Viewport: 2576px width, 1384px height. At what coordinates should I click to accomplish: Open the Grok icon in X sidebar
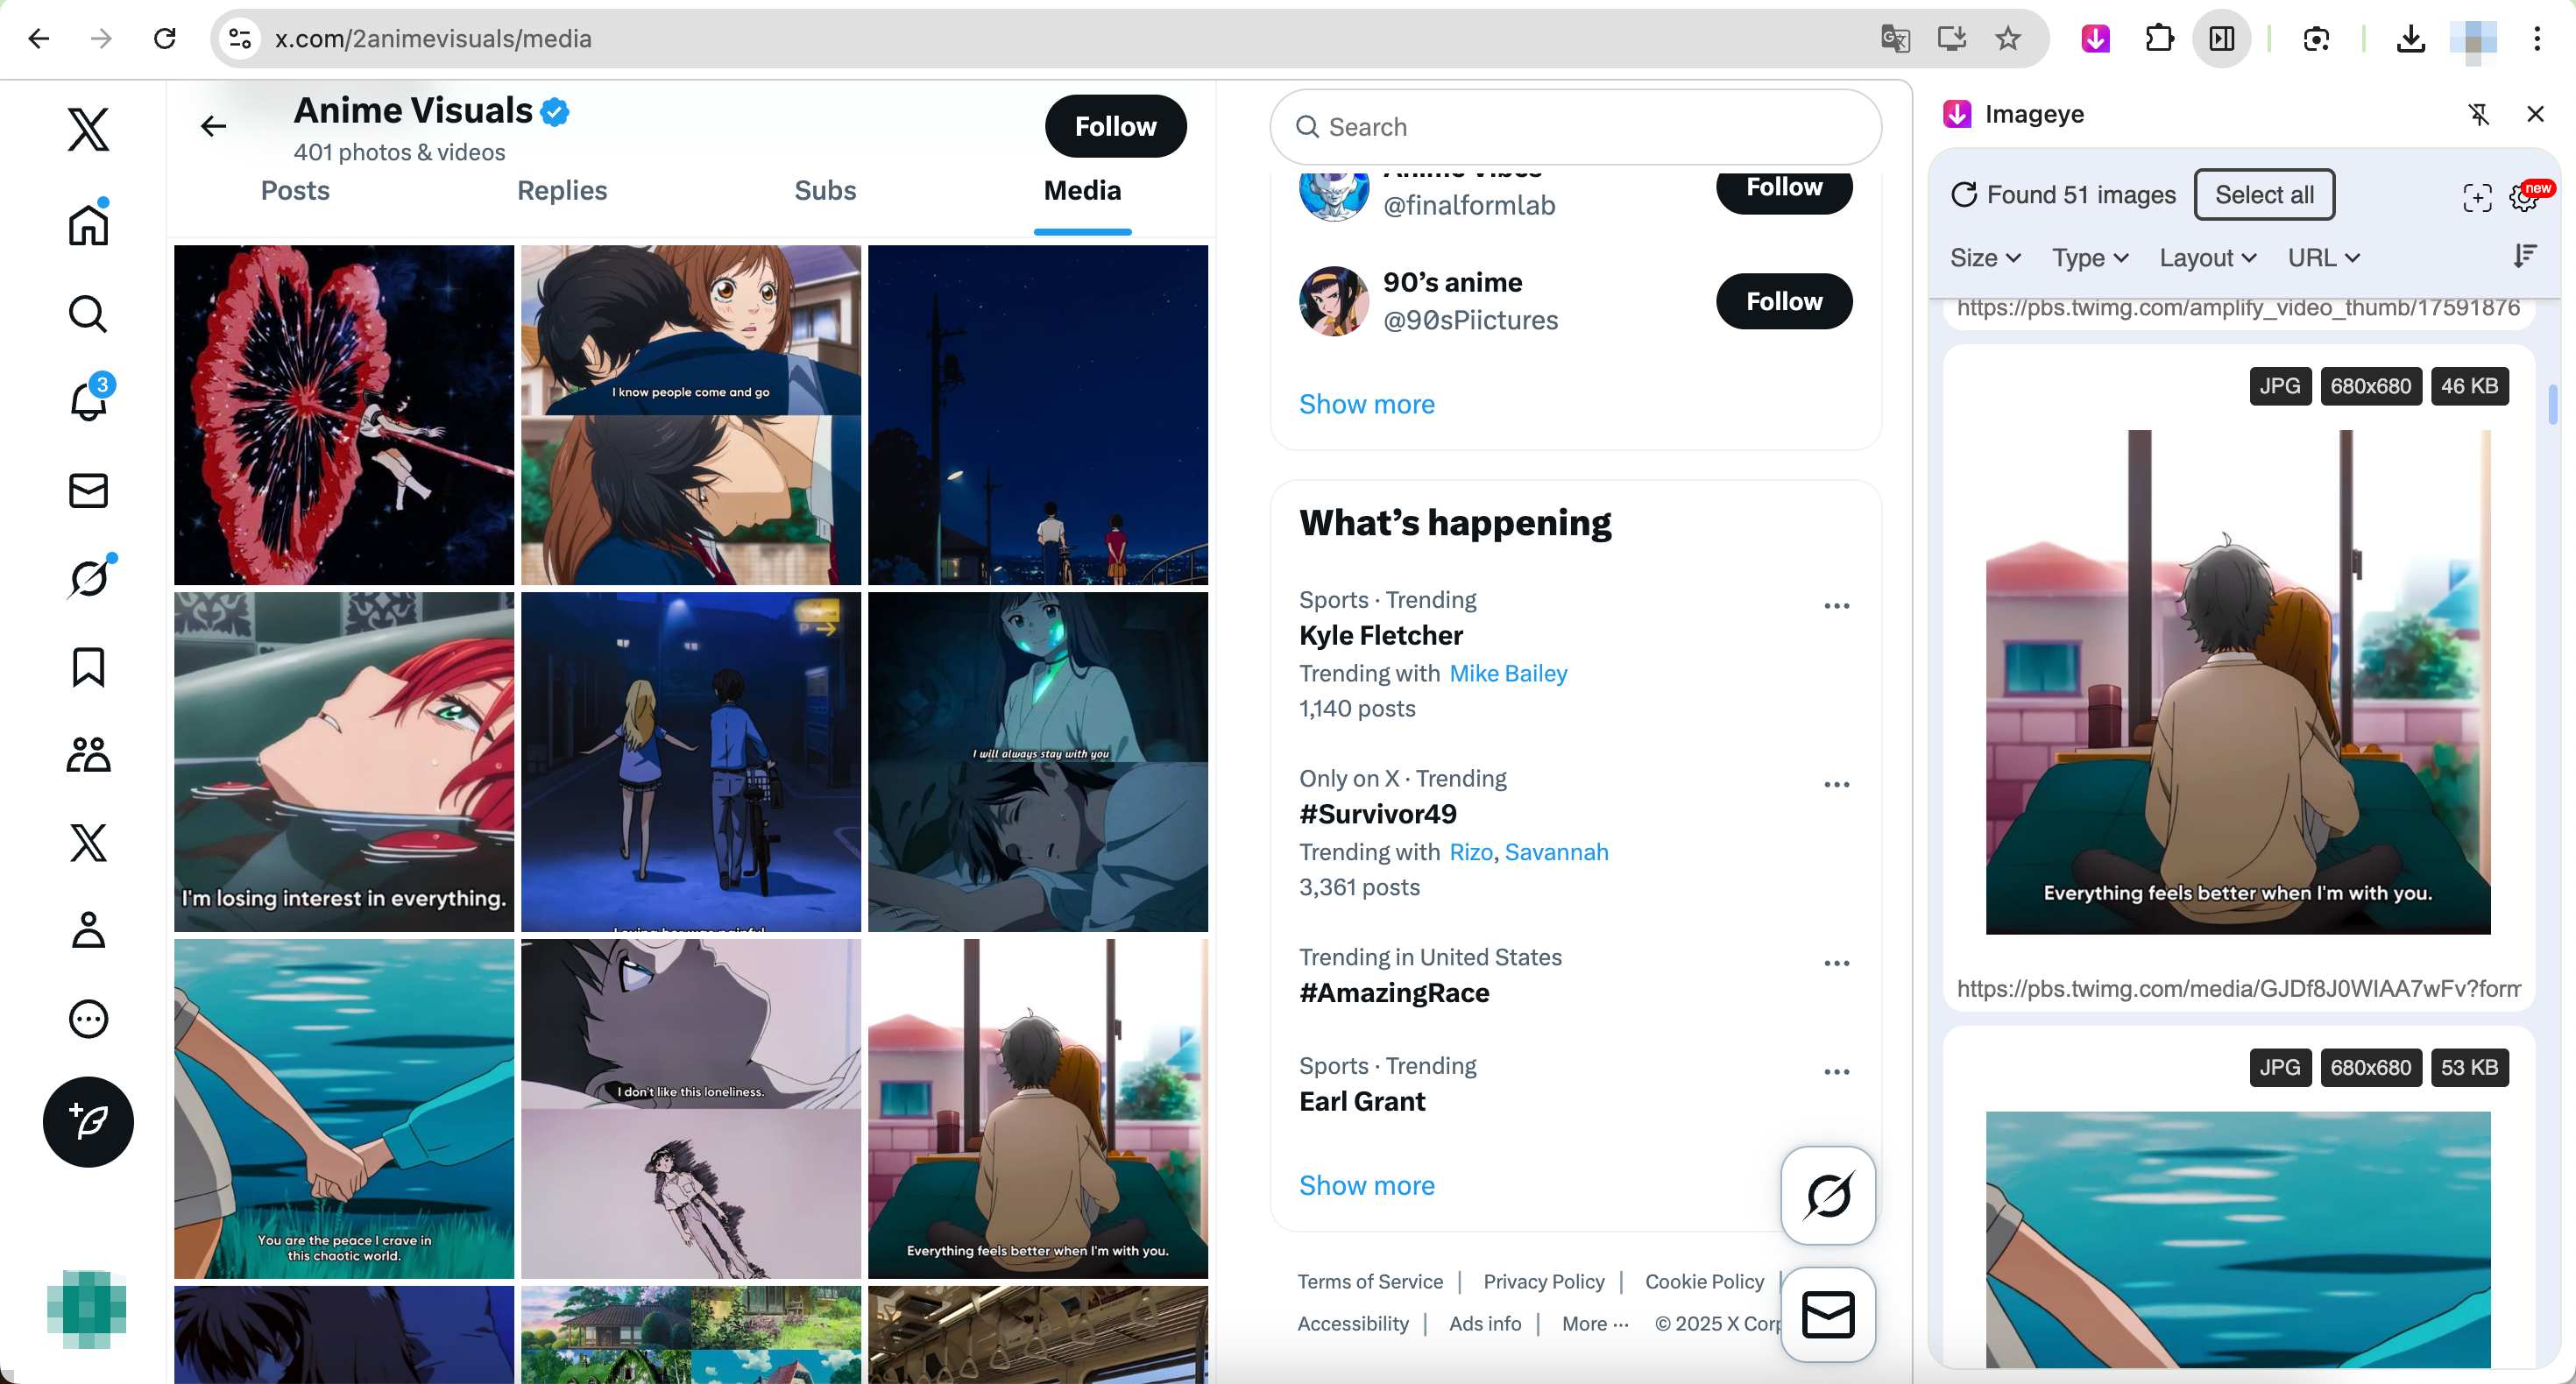(88, 578)
